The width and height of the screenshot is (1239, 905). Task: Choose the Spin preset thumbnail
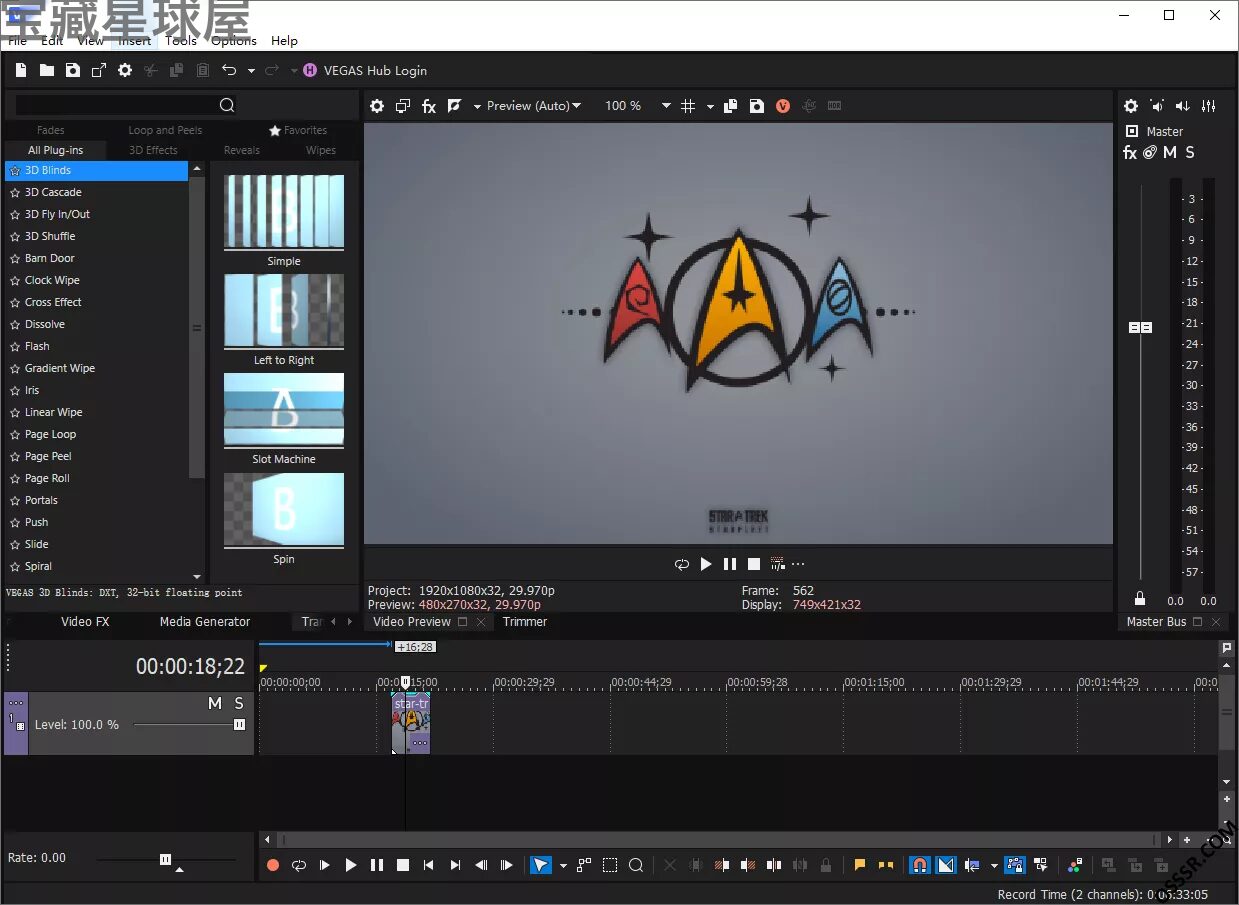(284, 510)
